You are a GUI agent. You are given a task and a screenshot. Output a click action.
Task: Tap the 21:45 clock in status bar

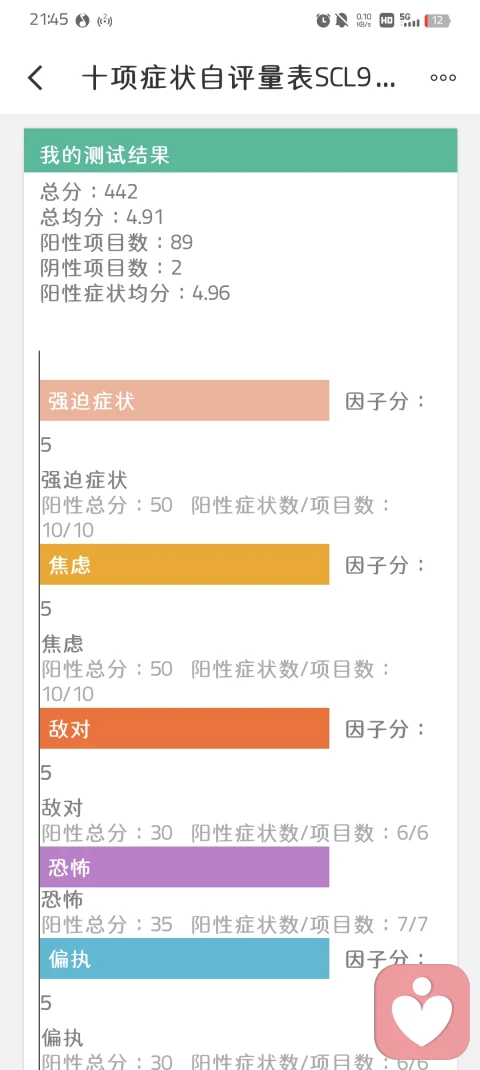pyautogui.click(x=49, y=20)
